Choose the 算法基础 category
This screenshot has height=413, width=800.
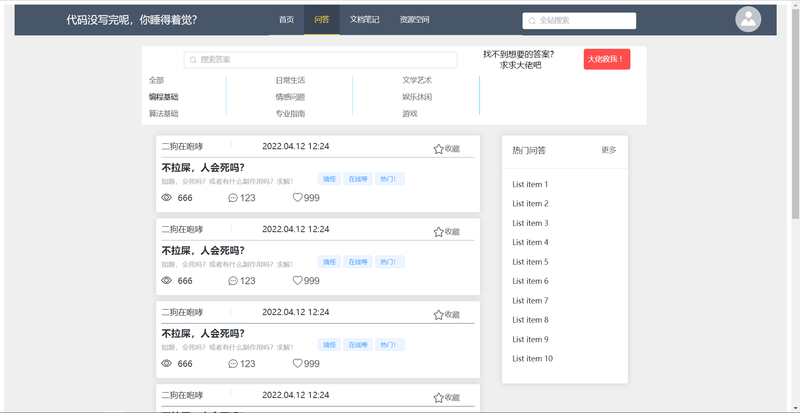[164, 114]
